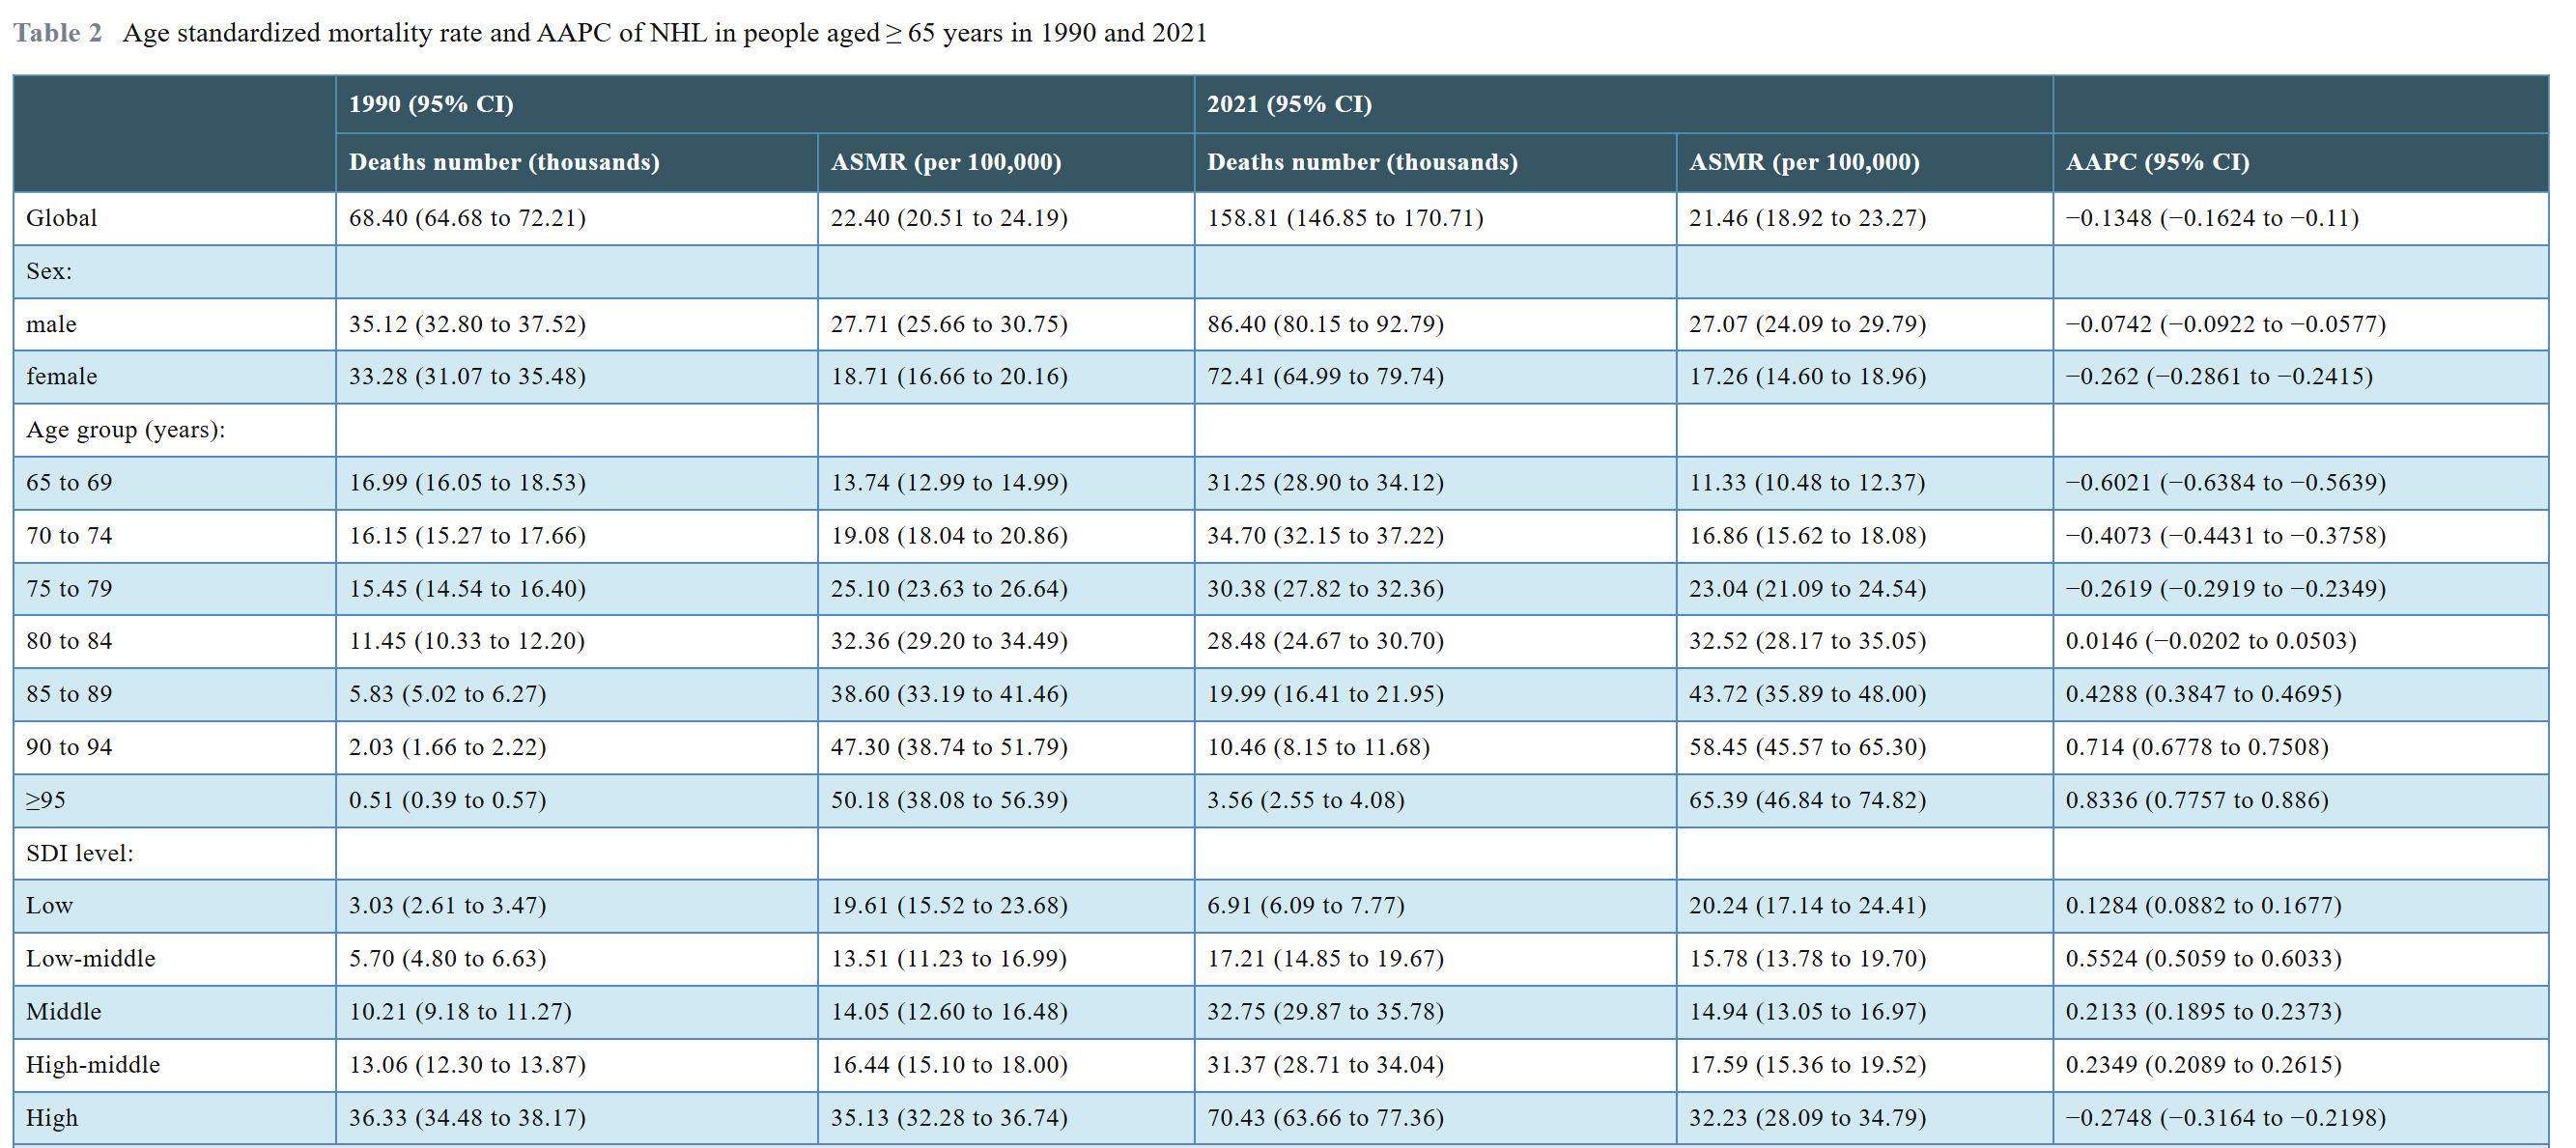Click the female row label

[61, 377]
